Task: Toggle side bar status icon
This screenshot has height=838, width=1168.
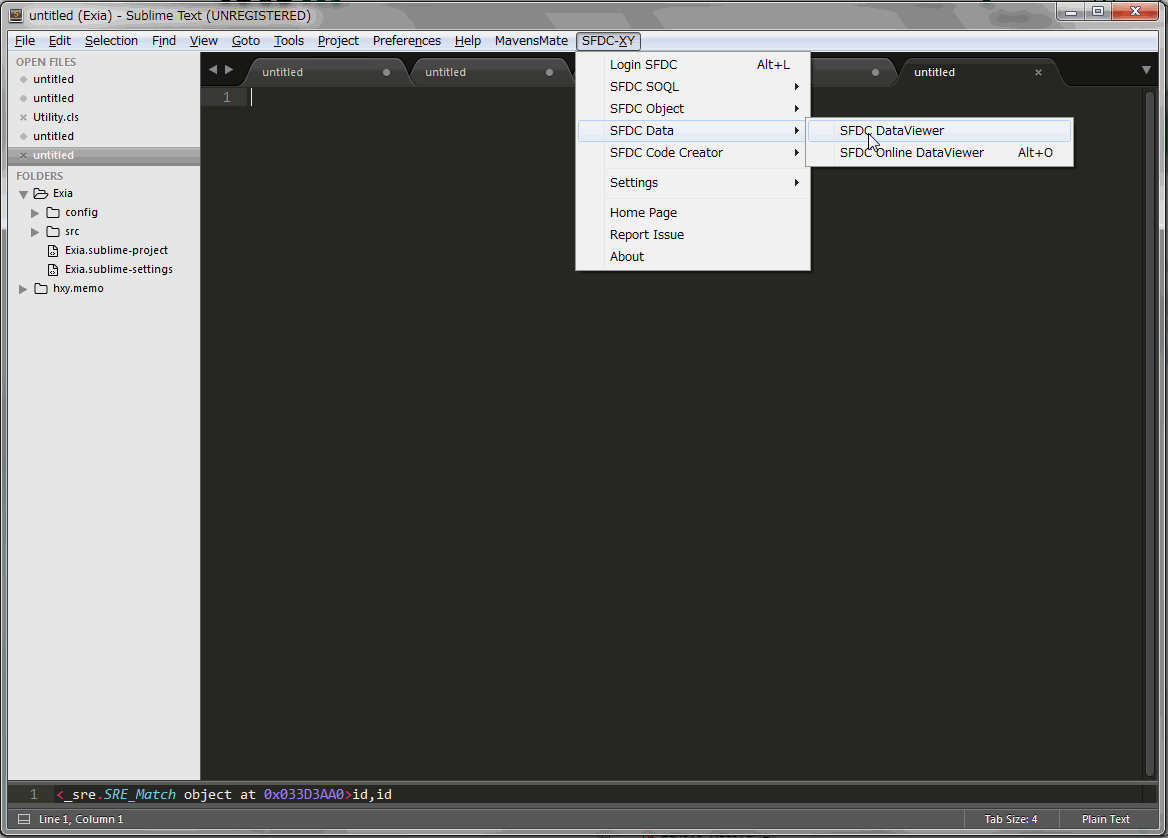Action: [x=24, y=819]
